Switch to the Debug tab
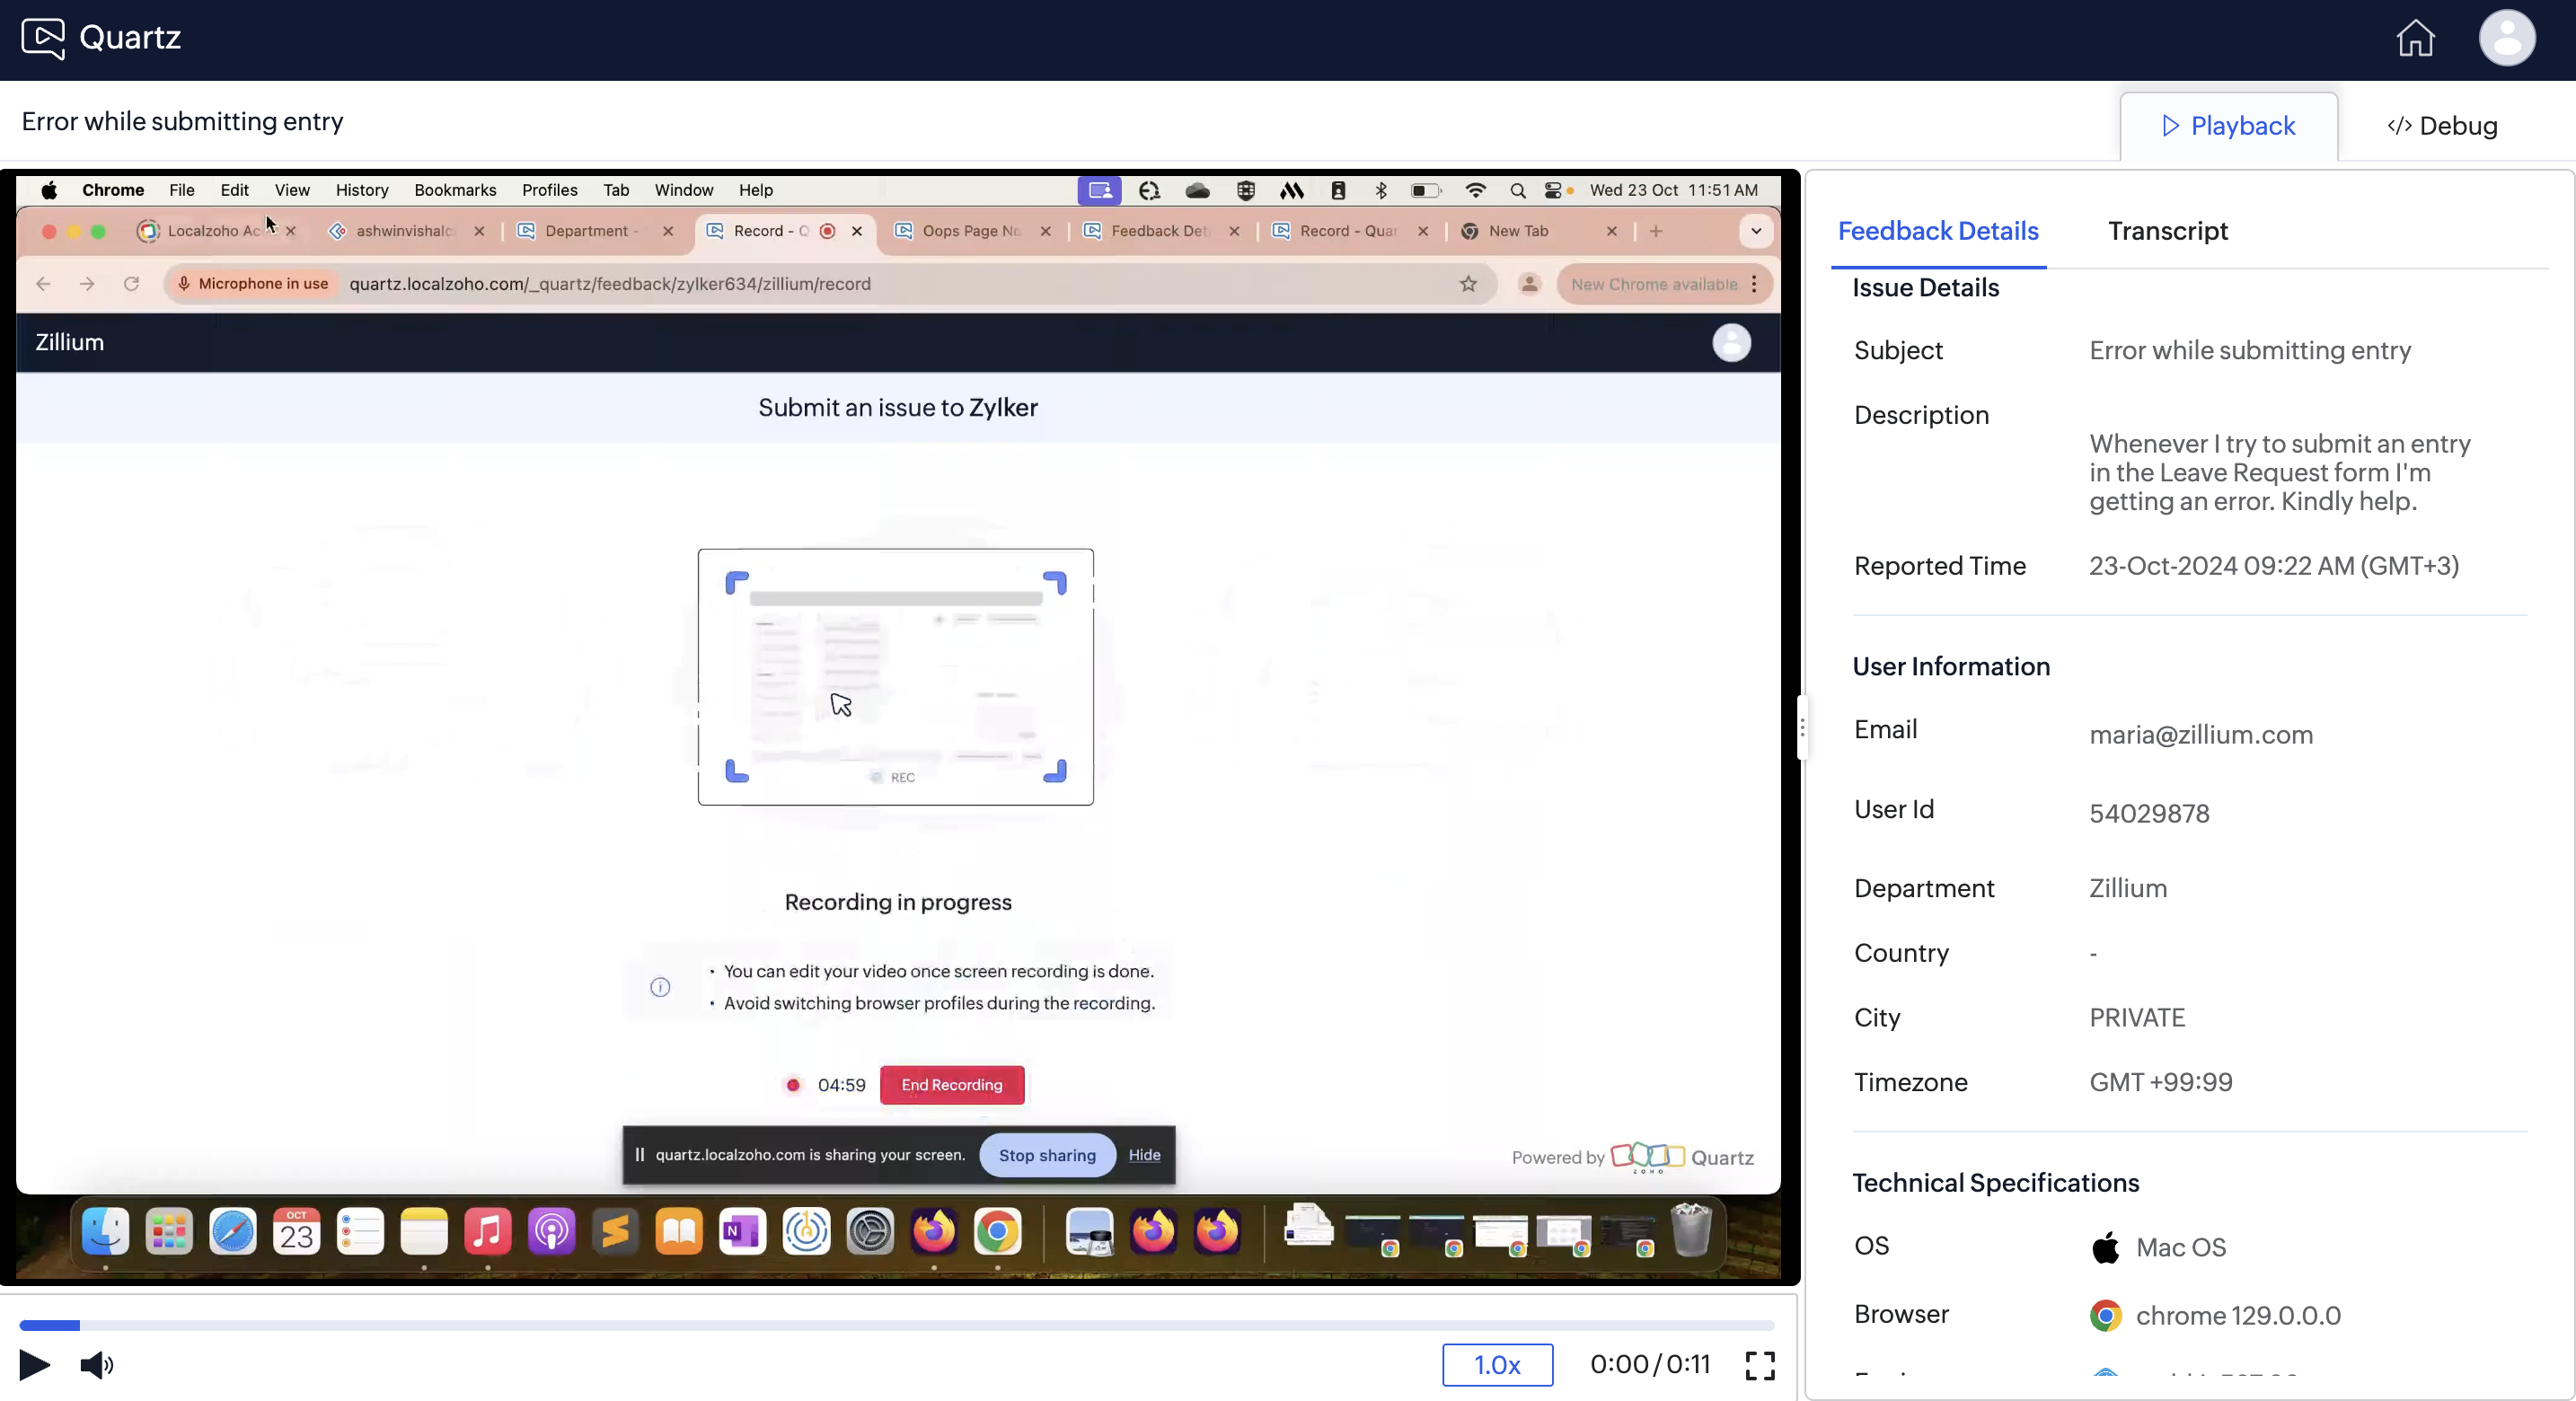Image resolution: width=2576 pixels, height=1401 pixels. [x=2442, y=126]
